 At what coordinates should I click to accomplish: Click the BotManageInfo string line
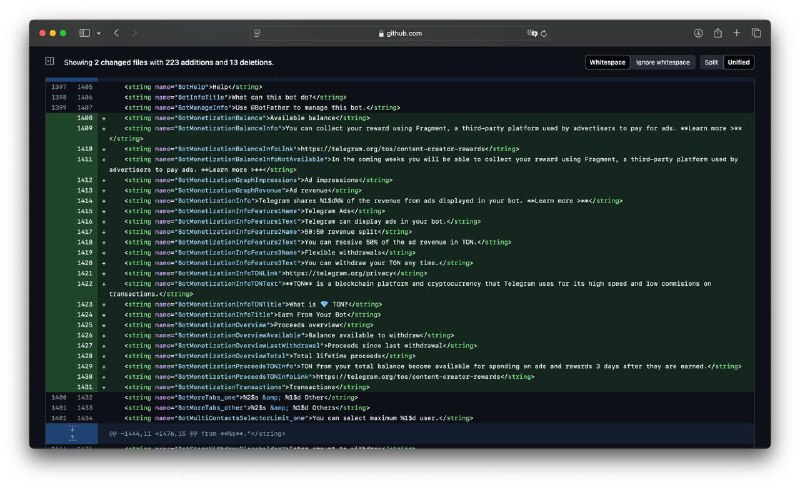coord(262,108)
